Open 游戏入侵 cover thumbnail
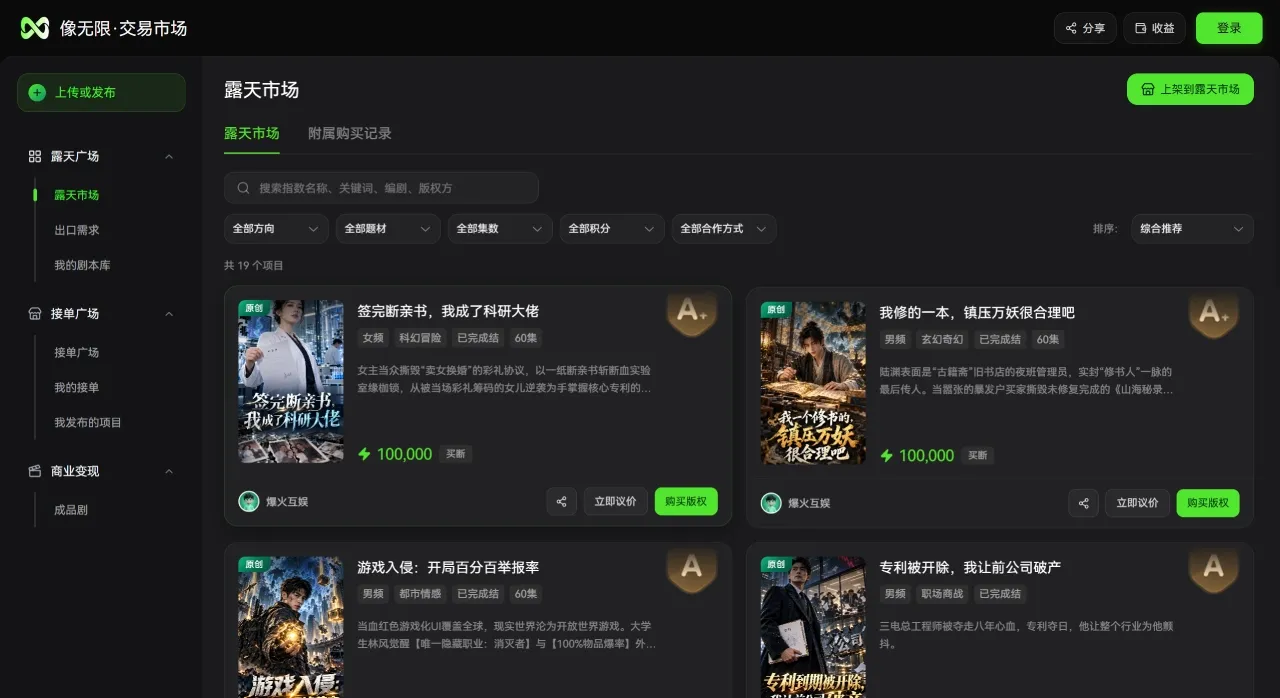Viewport: 1280px width, 698px height. pyautogui.click(x=291, y=627)
